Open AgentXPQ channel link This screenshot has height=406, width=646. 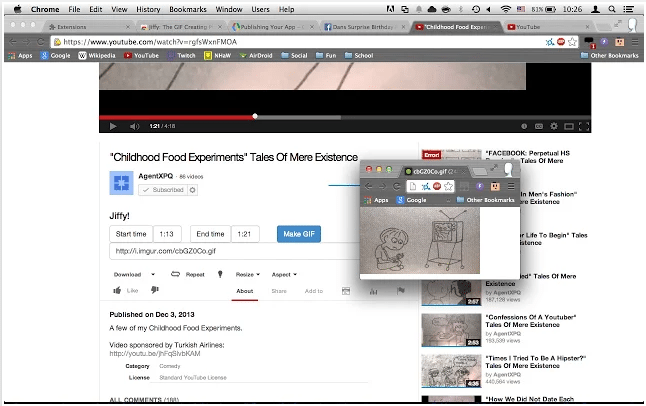point(156,176)
